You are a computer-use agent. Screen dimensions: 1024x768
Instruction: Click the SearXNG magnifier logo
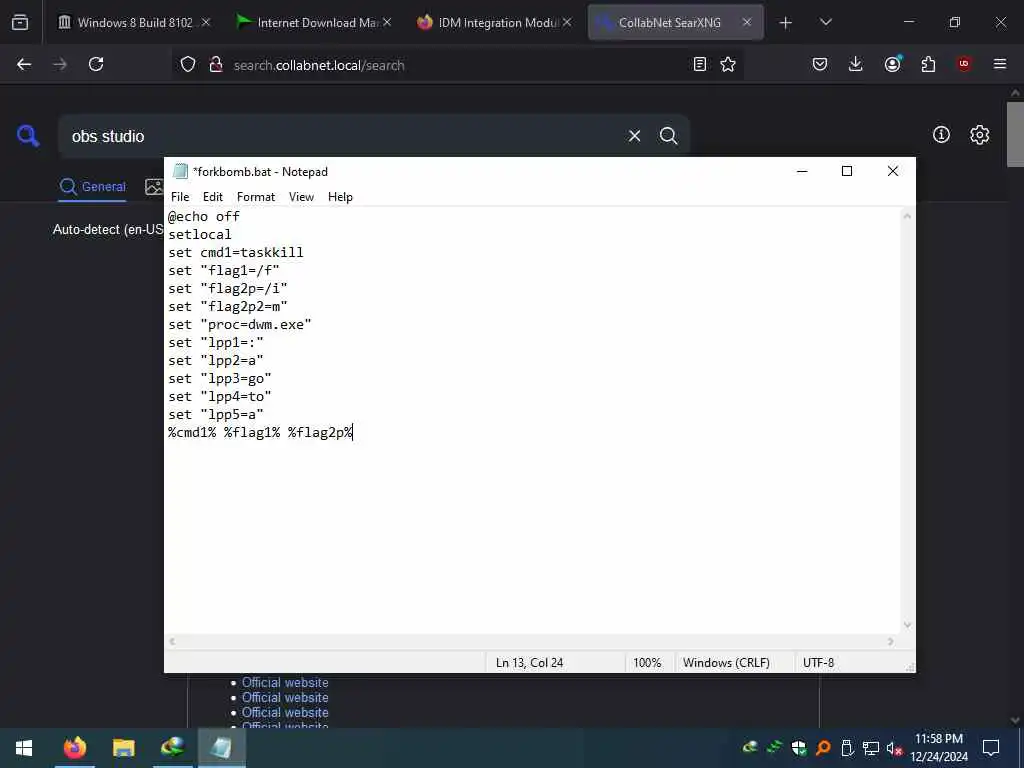coord(28,136)
